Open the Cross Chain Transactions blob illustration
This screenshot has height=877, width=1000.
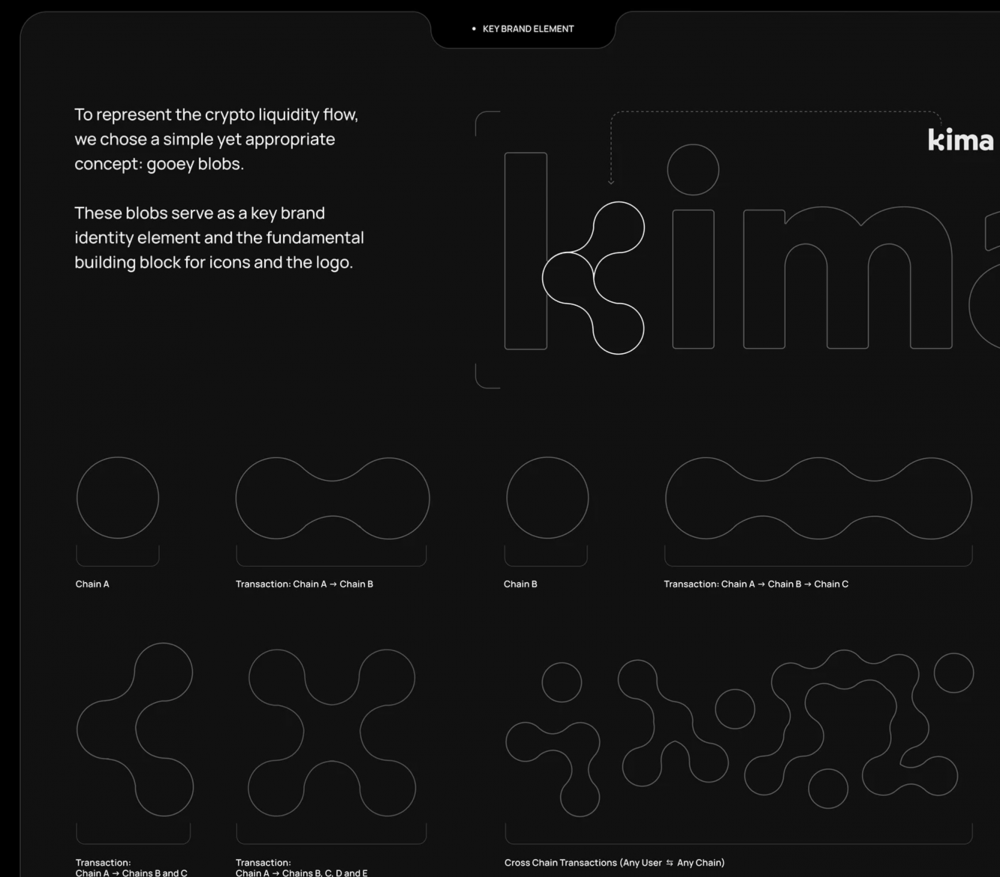pyautogui.click(x=738, y=729)
